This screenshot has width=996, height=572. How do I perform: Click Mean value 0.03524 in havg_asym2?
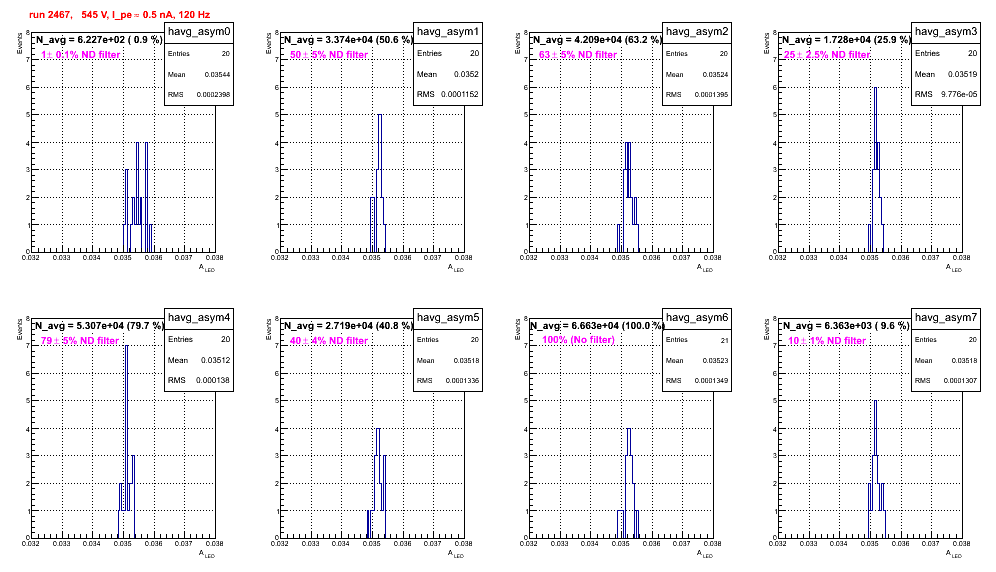pos(715,75)
